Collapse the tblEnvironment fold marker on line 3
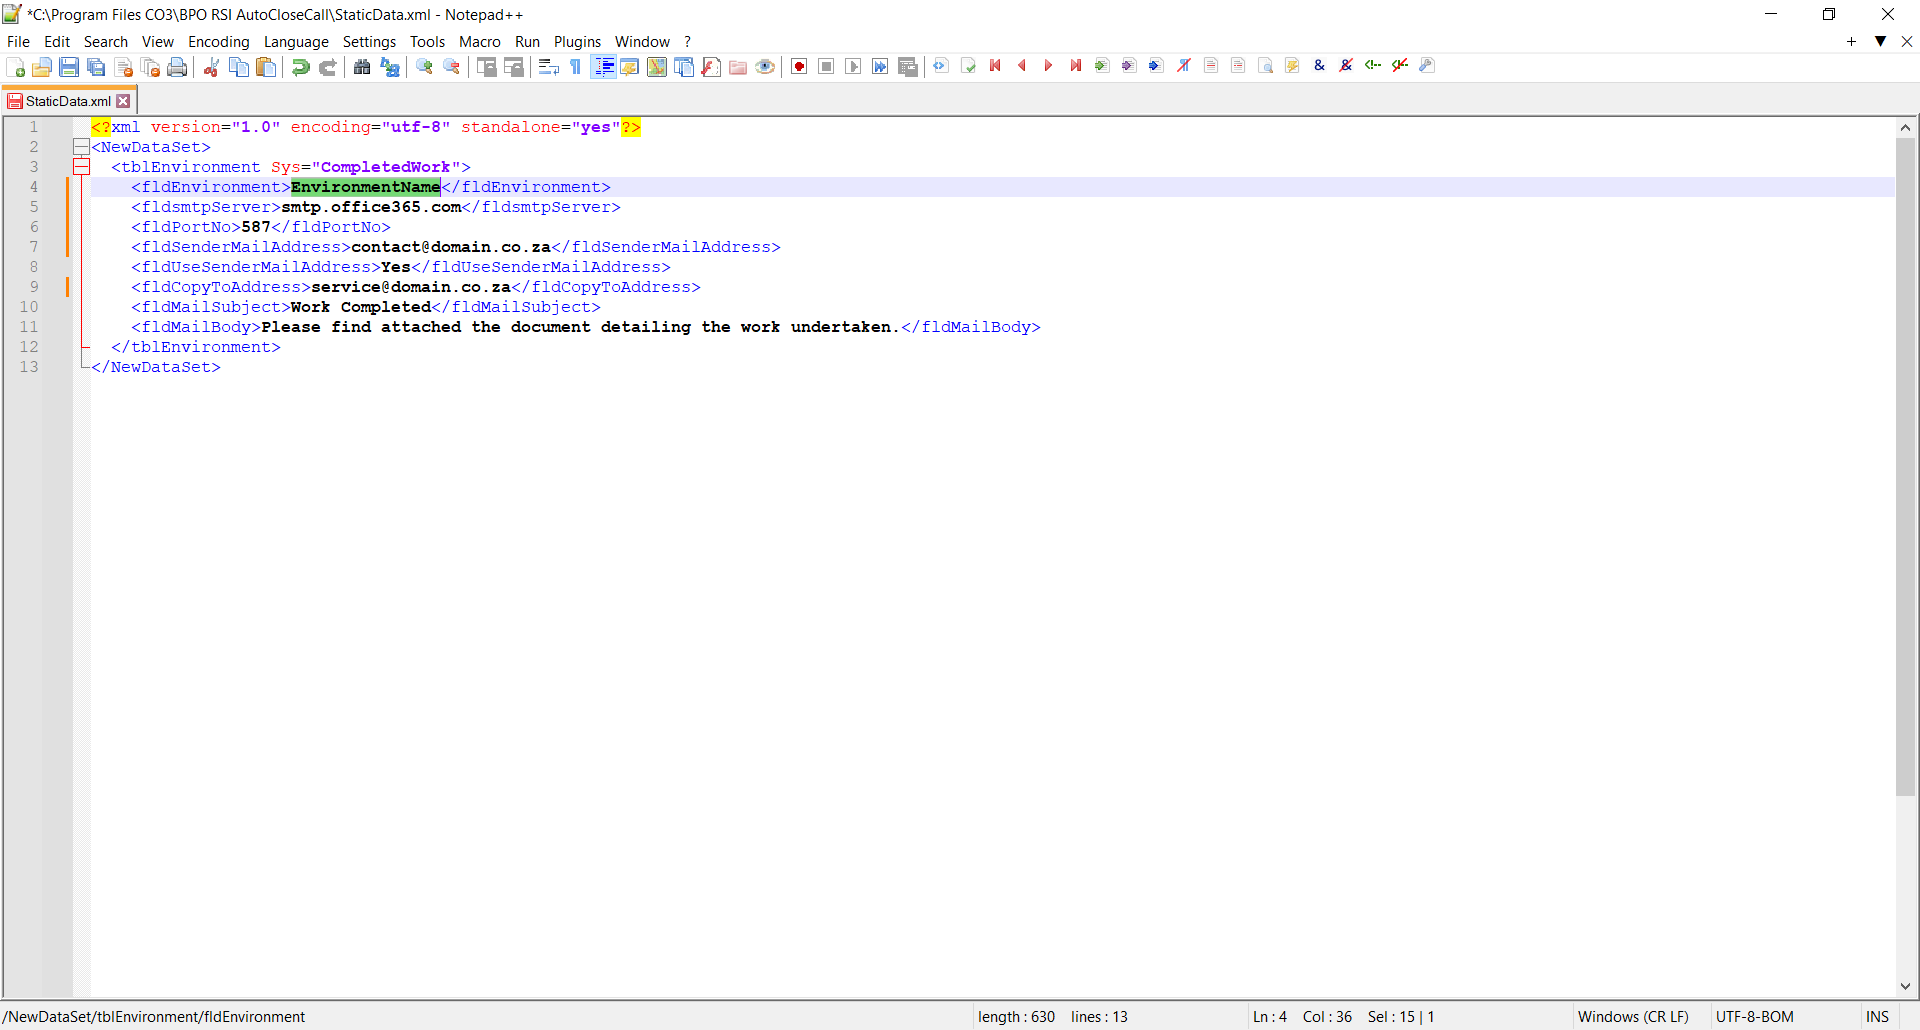Viewport: 1920px width, 1030px height. [x=82, y=167]
